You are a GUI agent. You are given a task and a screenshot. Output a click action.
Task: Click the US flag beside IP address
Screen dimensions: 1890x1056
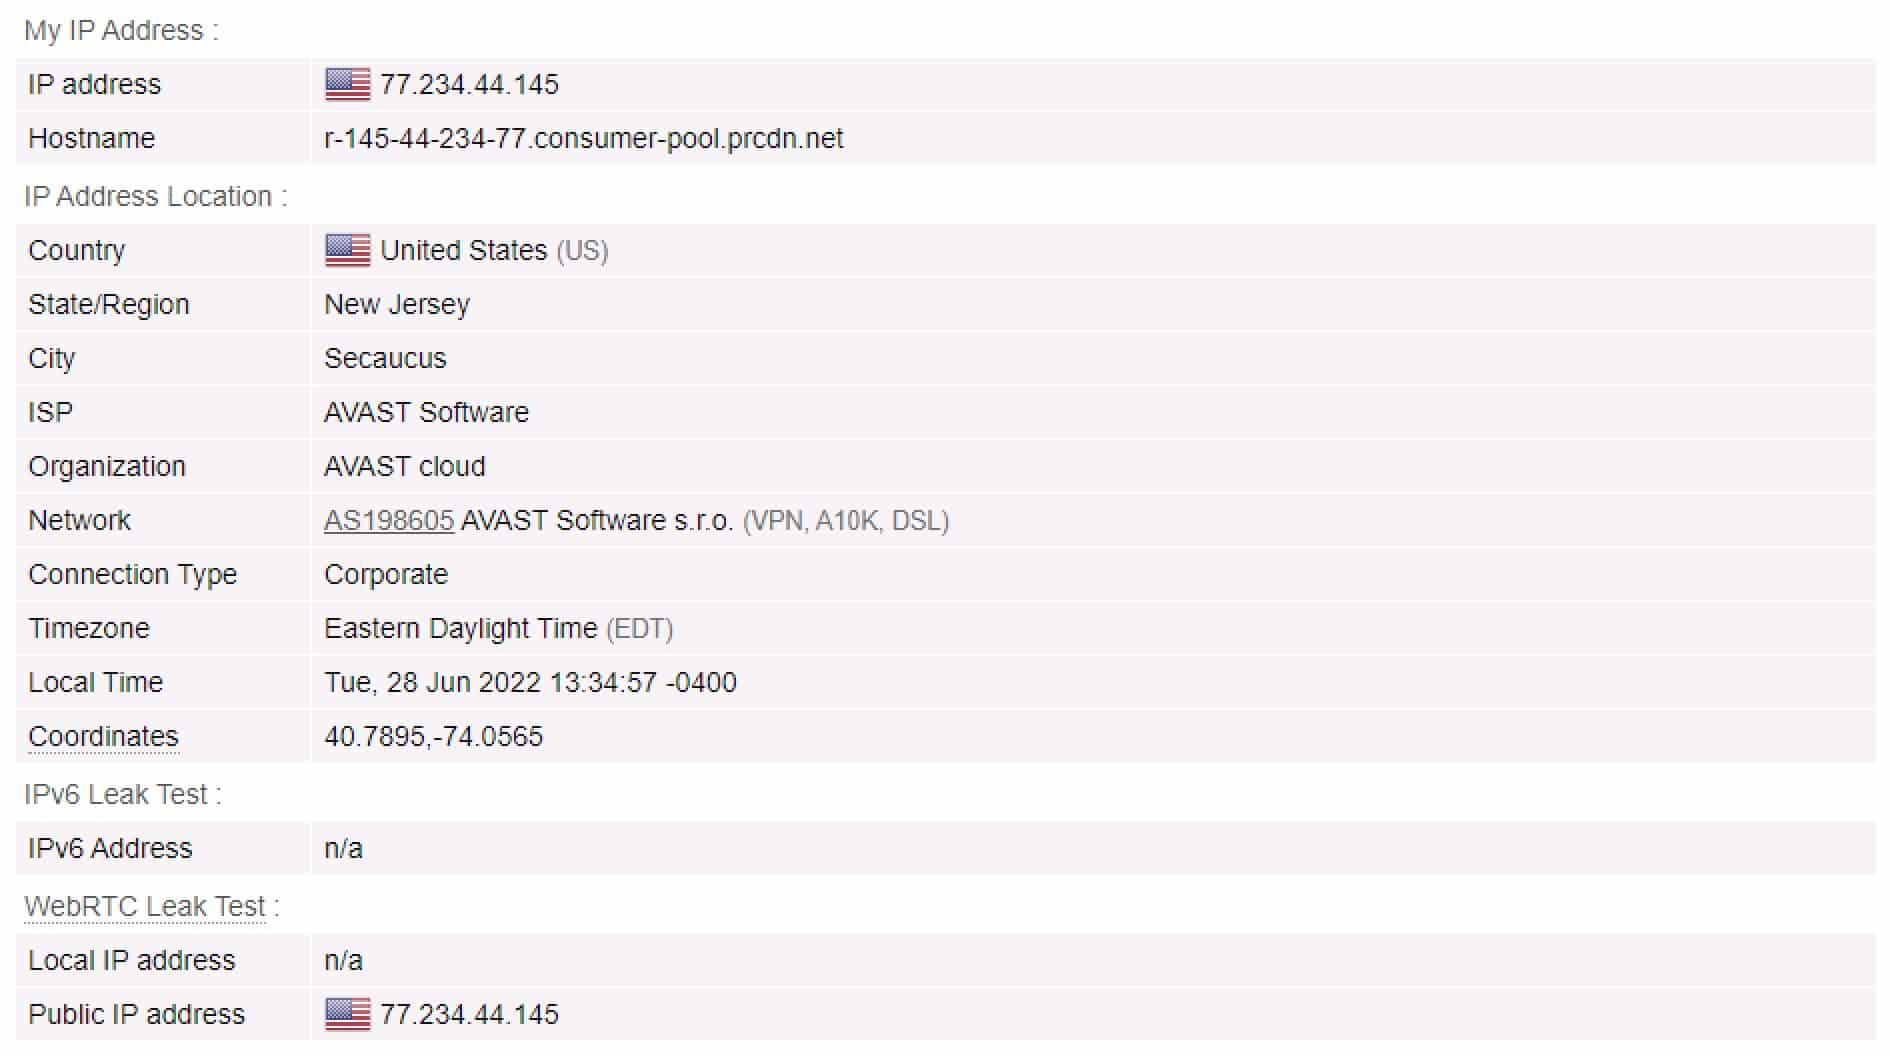point(347,84)
